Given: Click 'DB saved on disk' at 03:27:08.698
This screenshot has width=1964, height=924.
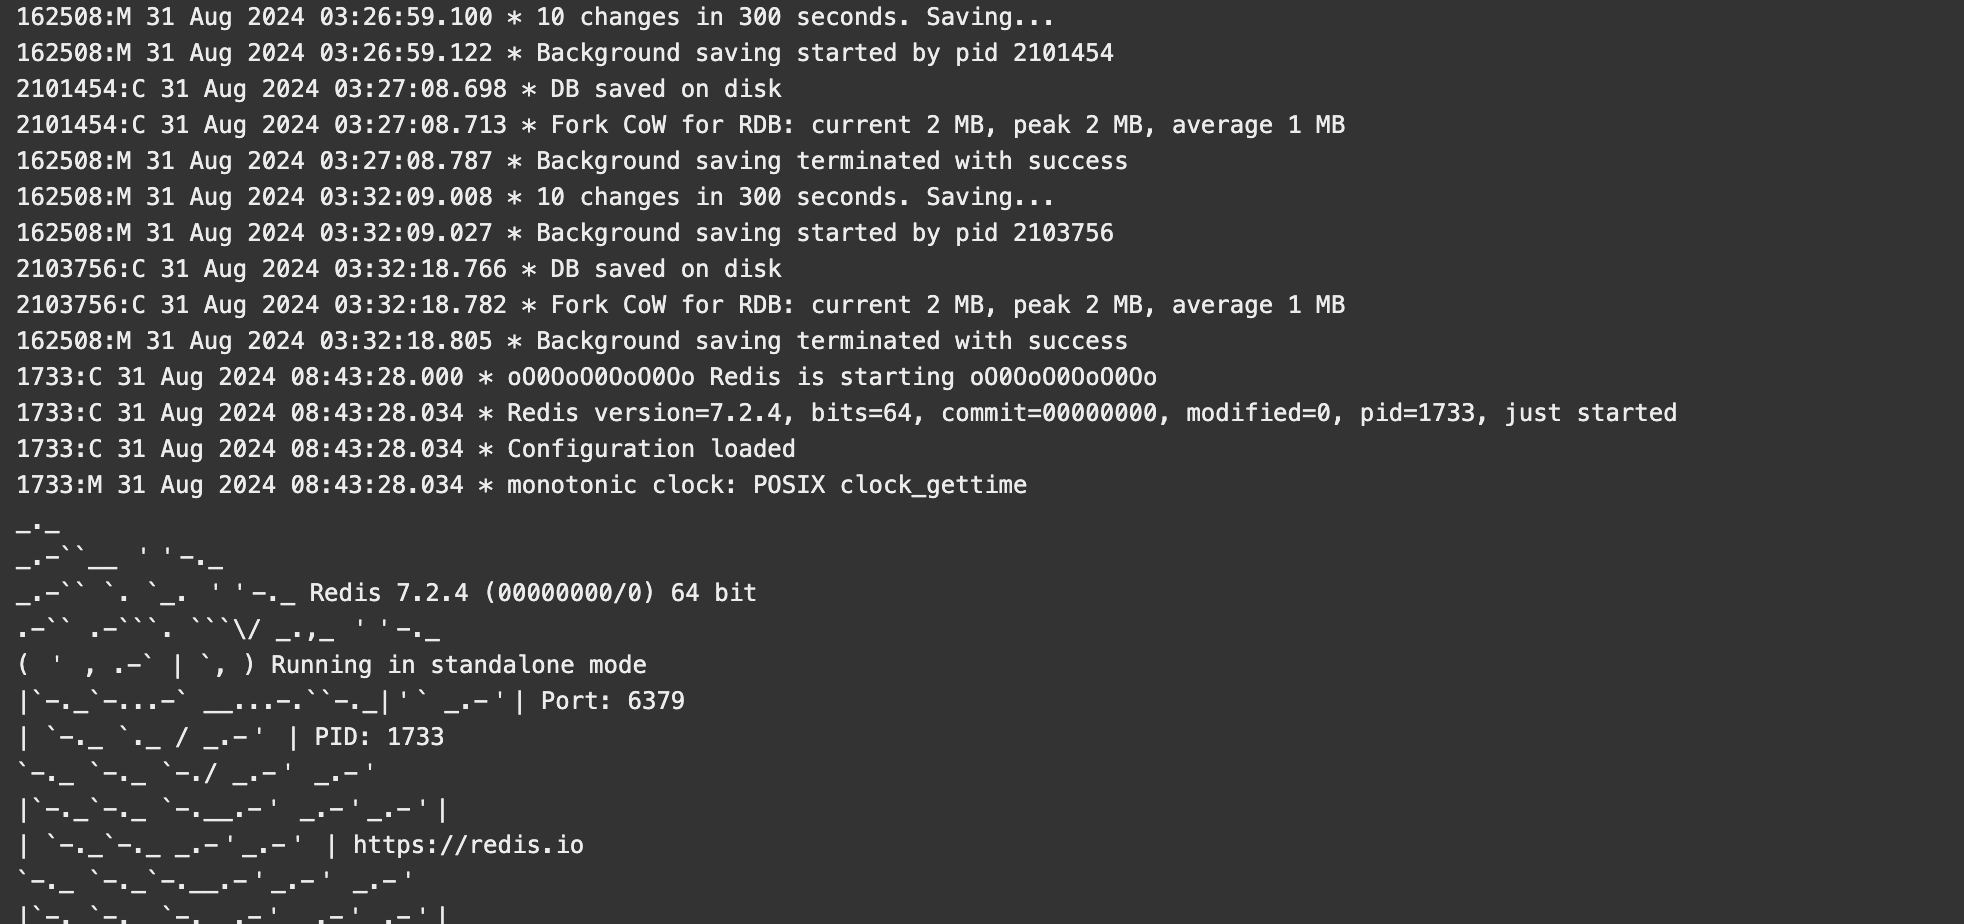Looking at the screenshot, I should [666, 89].
